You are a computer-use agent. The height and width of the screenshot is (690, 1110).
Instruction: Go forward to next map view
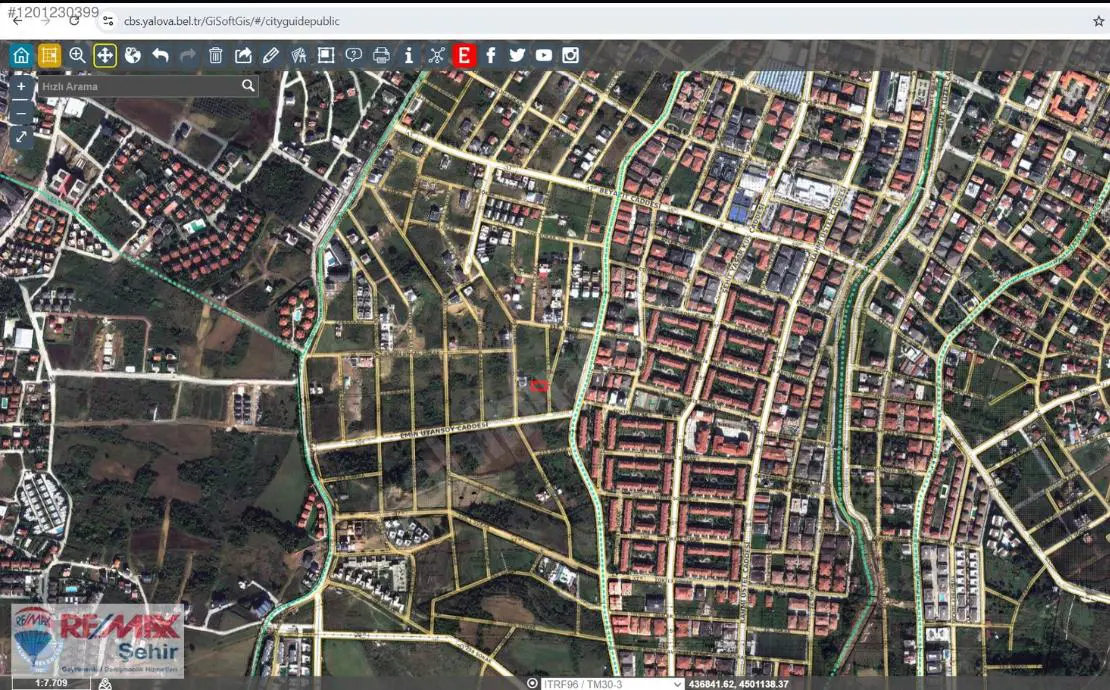tap(188, 55)
